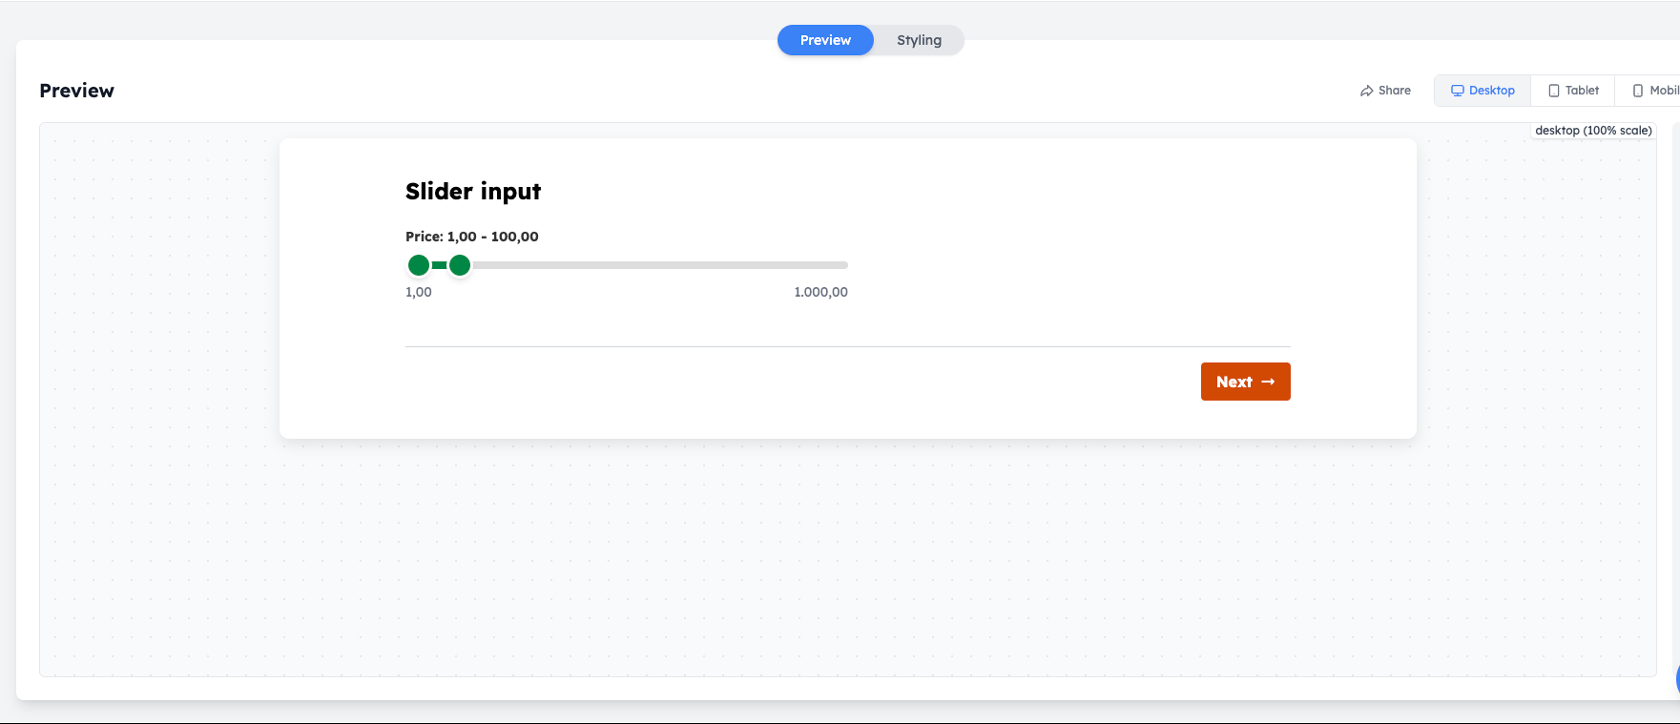This screenshot has height=724, width=1680.
Task: Click the Price: 1,00 - 100,00 label
Action: click(472, 237)
